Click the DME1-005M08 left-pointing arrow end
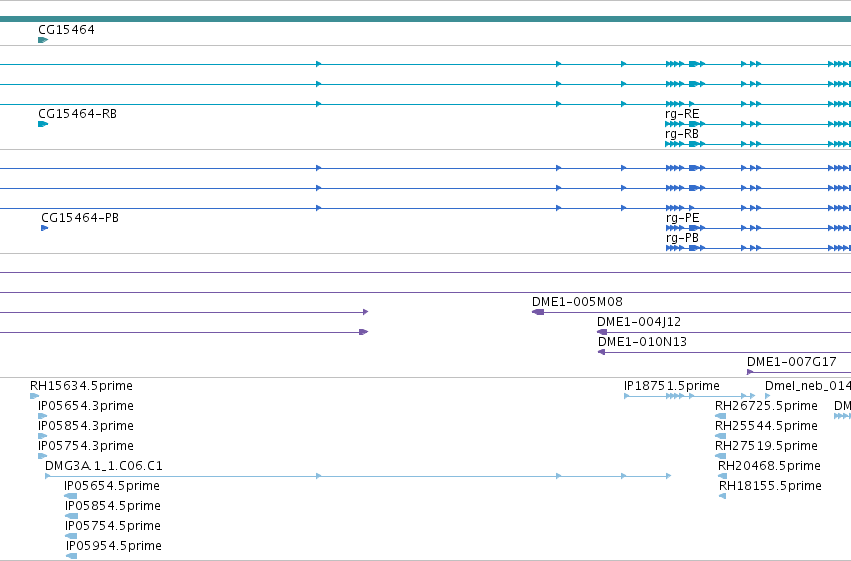 click(538, 312)
